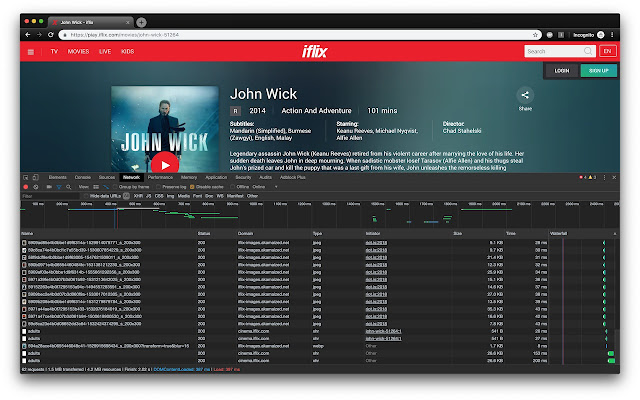Sort by Waterfall column arrow
This screenshot has width=640, height=400.
(615, 233)
